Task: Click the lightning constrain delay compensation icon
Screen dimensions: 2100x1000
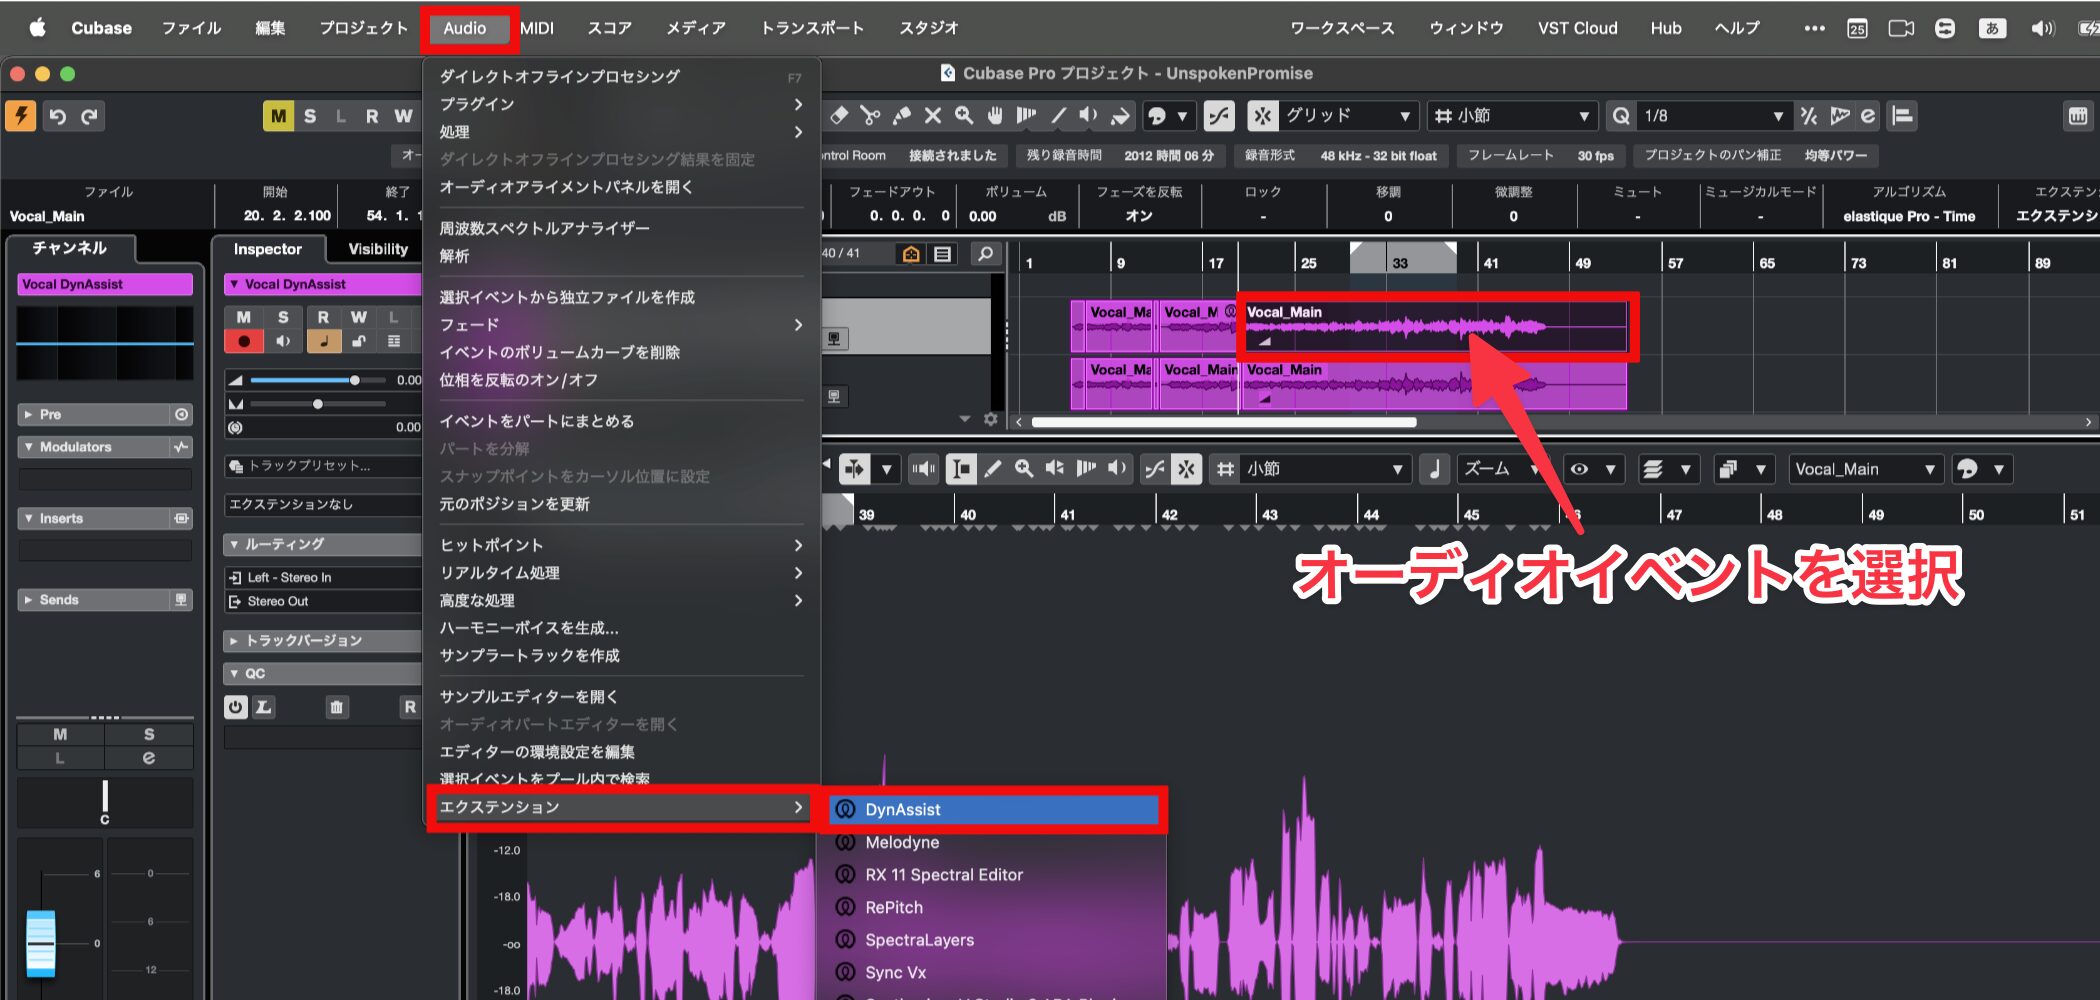Action: [x=21, y=116]
